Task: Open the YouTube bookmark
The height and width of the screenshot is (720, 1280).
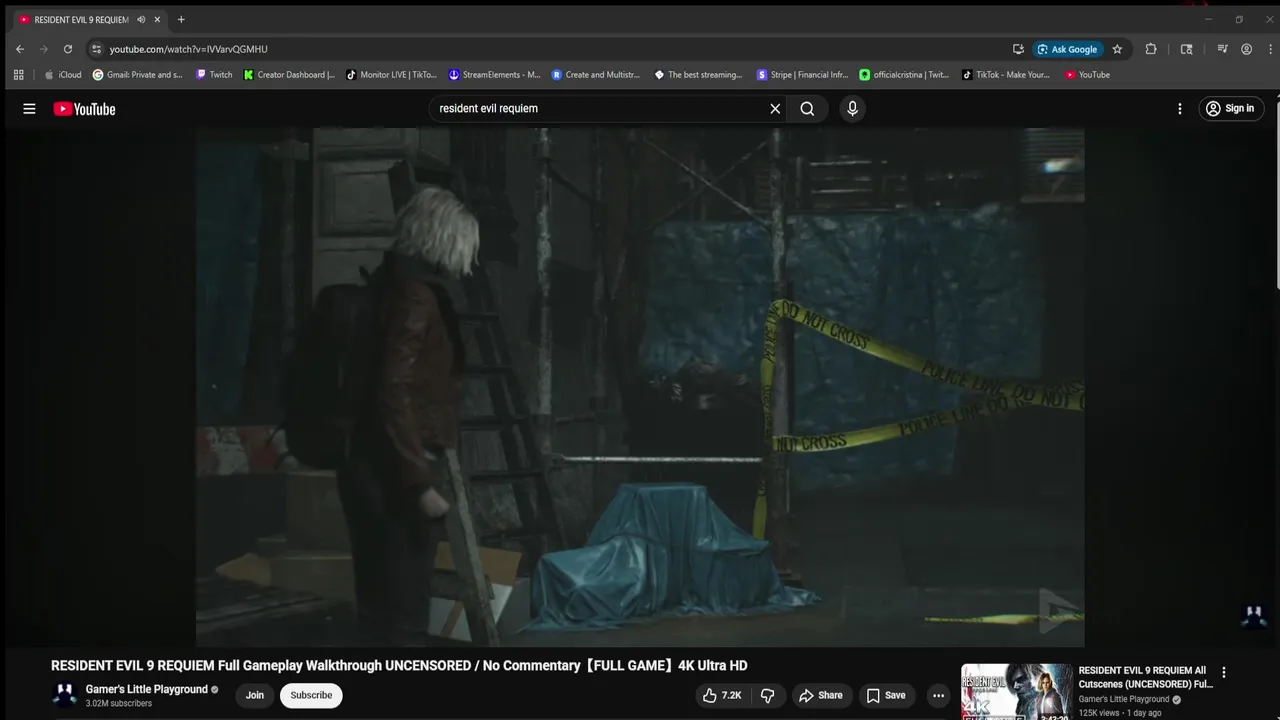Action: [1087, 75]
